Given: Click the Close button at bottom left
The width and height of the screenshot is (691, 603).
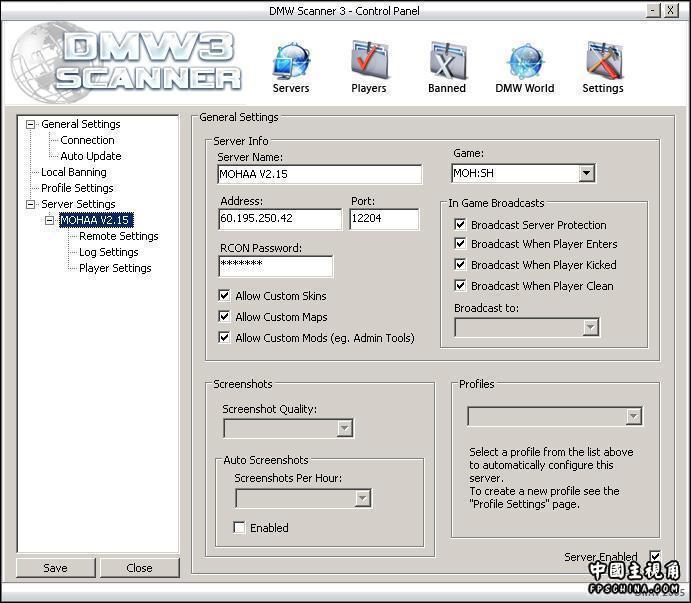Looking at the screenshot, I should [139, 568].
